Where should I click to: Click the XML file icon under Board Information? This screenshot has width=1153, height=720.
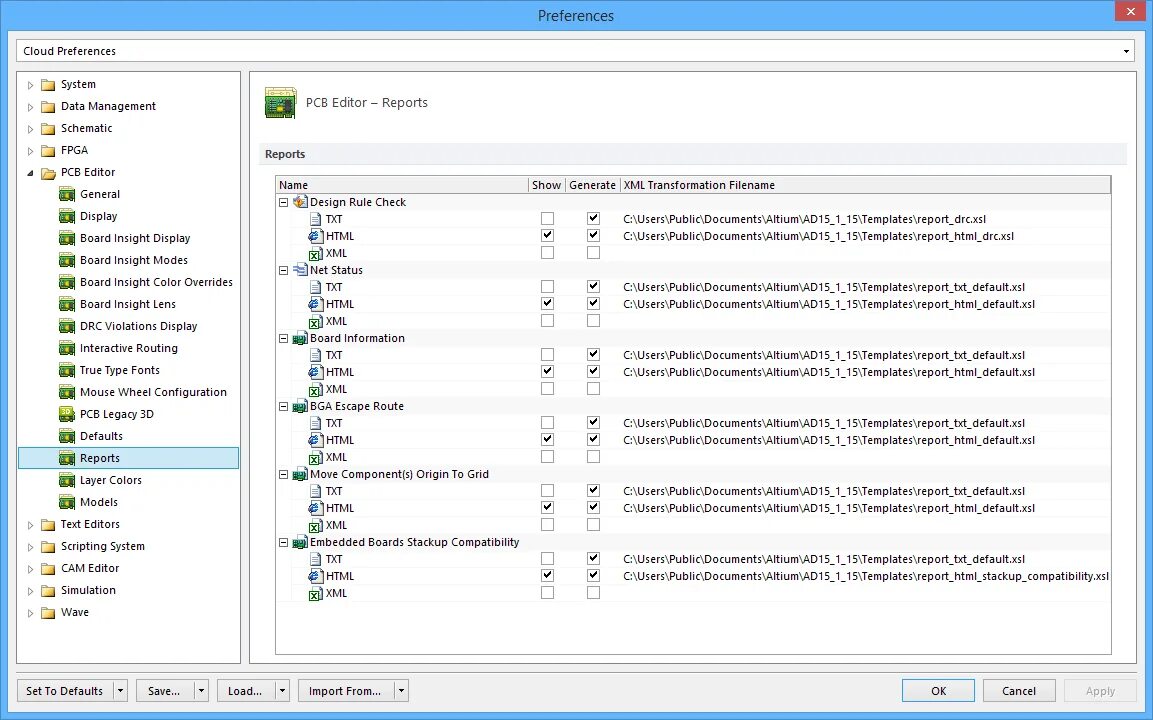click(317, 389)
